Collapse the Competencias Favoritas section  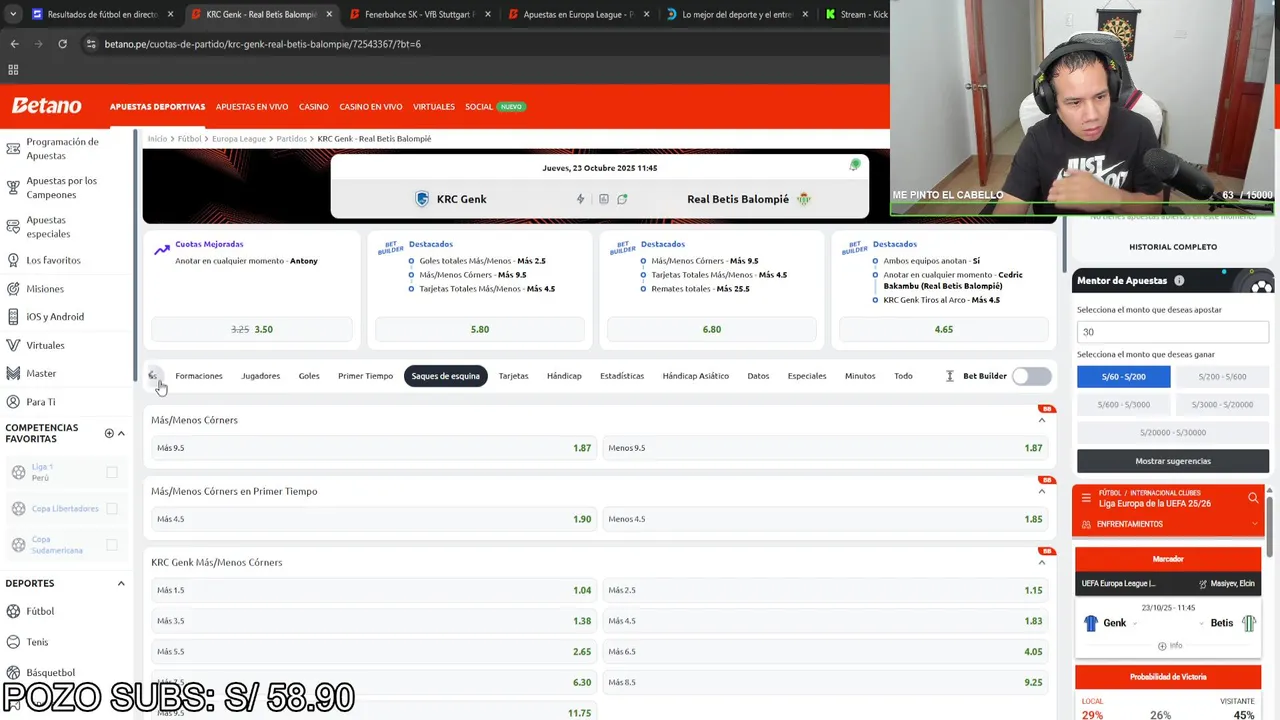(121, 433)
